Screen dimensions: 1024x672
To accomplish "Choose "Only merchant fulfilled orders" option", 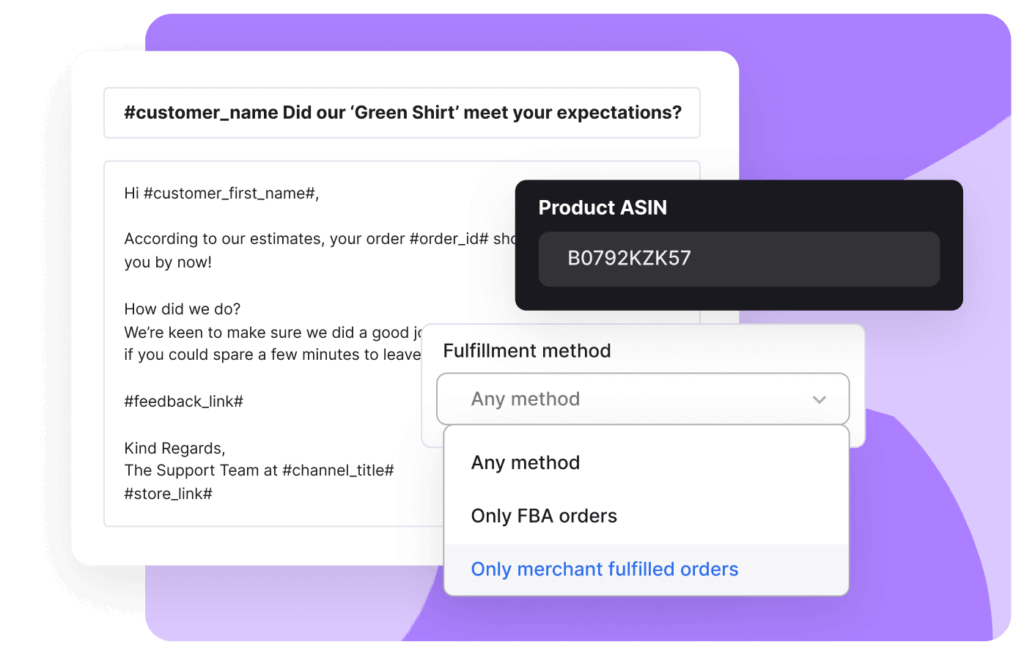I will tap(604, 568).
